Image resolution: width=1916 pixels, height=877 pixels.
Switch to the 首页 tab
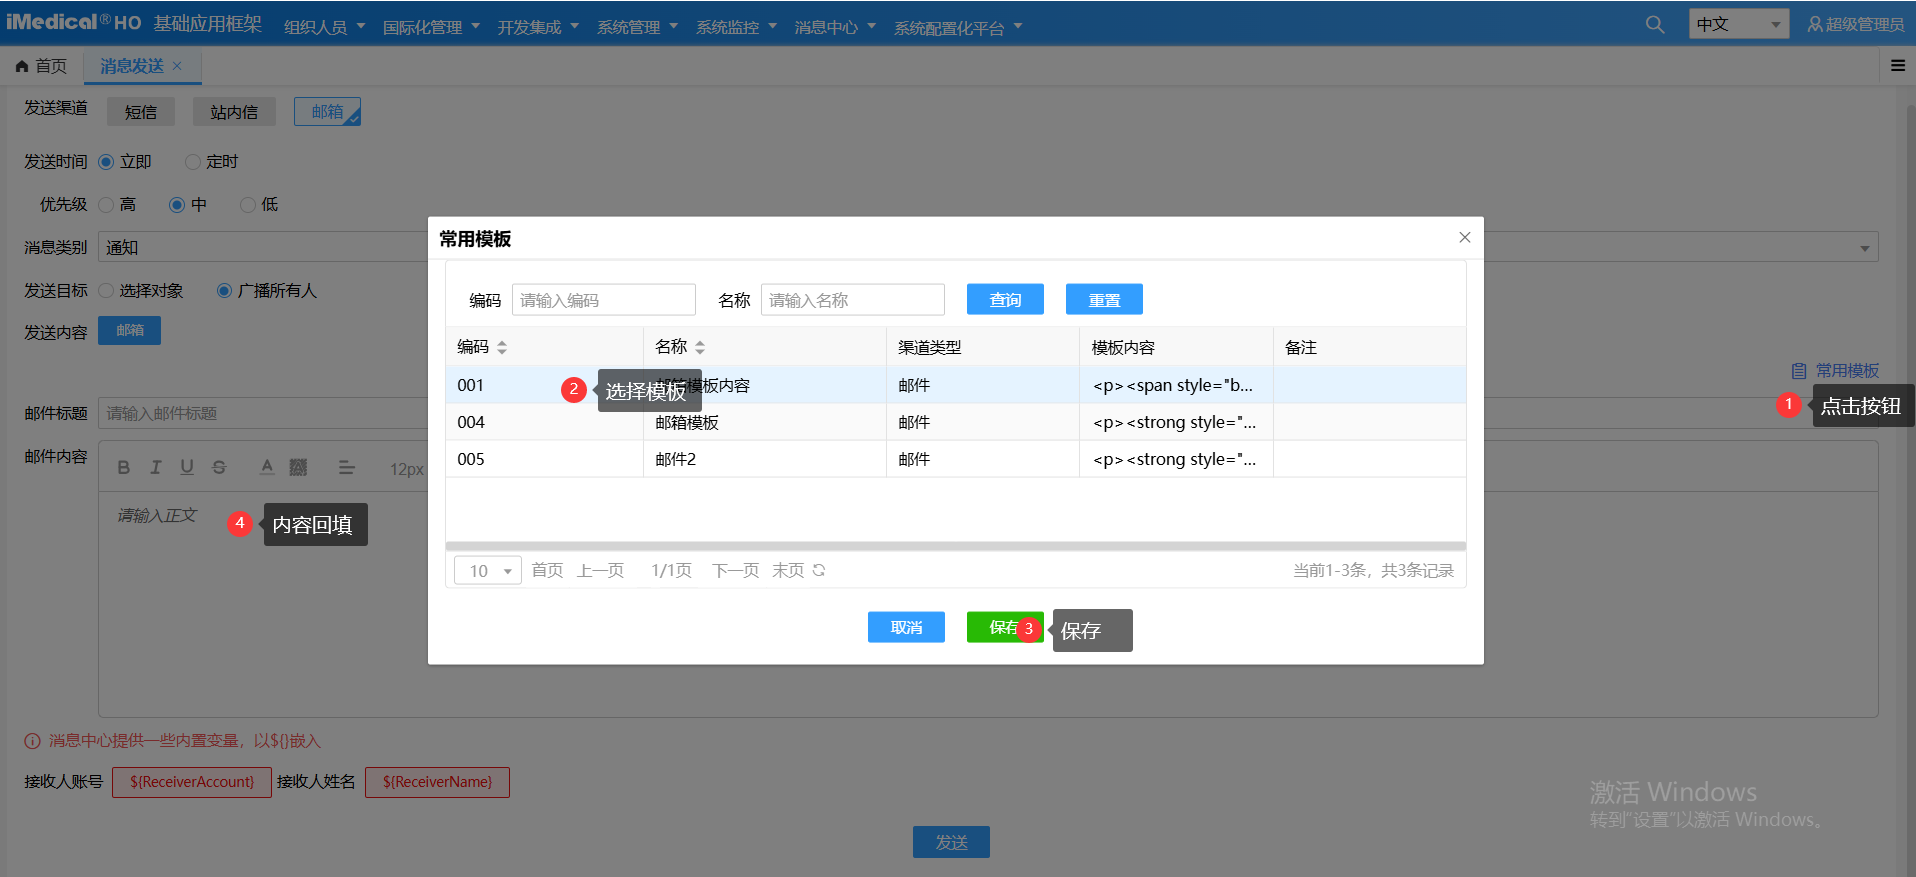pyautogui.click(x=42, y=66)
